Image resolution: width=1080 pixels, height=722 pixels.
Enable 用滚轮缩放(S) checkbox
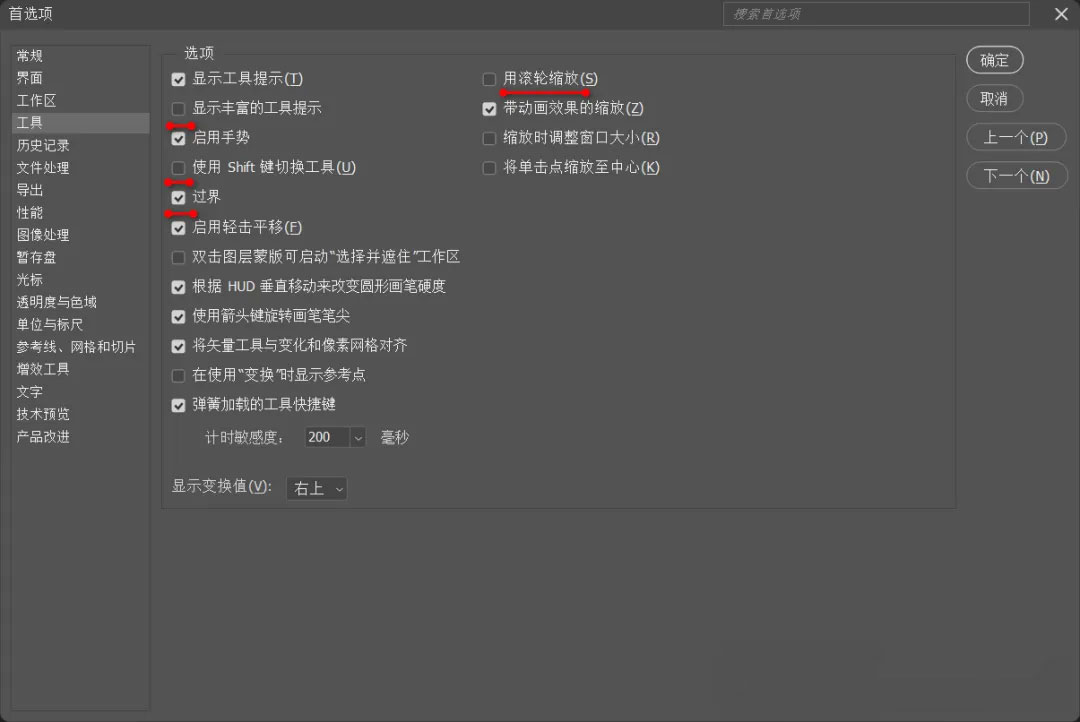click(489, 79)
